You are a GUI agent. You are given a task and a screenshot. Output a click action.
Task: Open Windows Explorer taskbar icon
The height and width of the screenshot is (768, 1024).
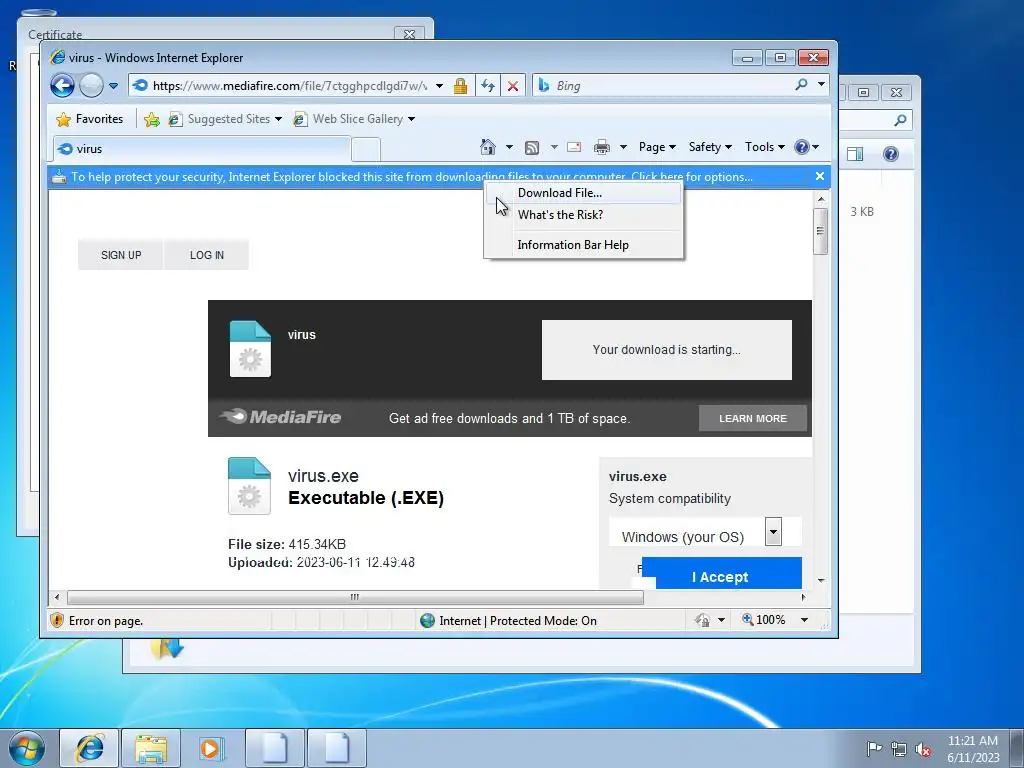point(151,748)
